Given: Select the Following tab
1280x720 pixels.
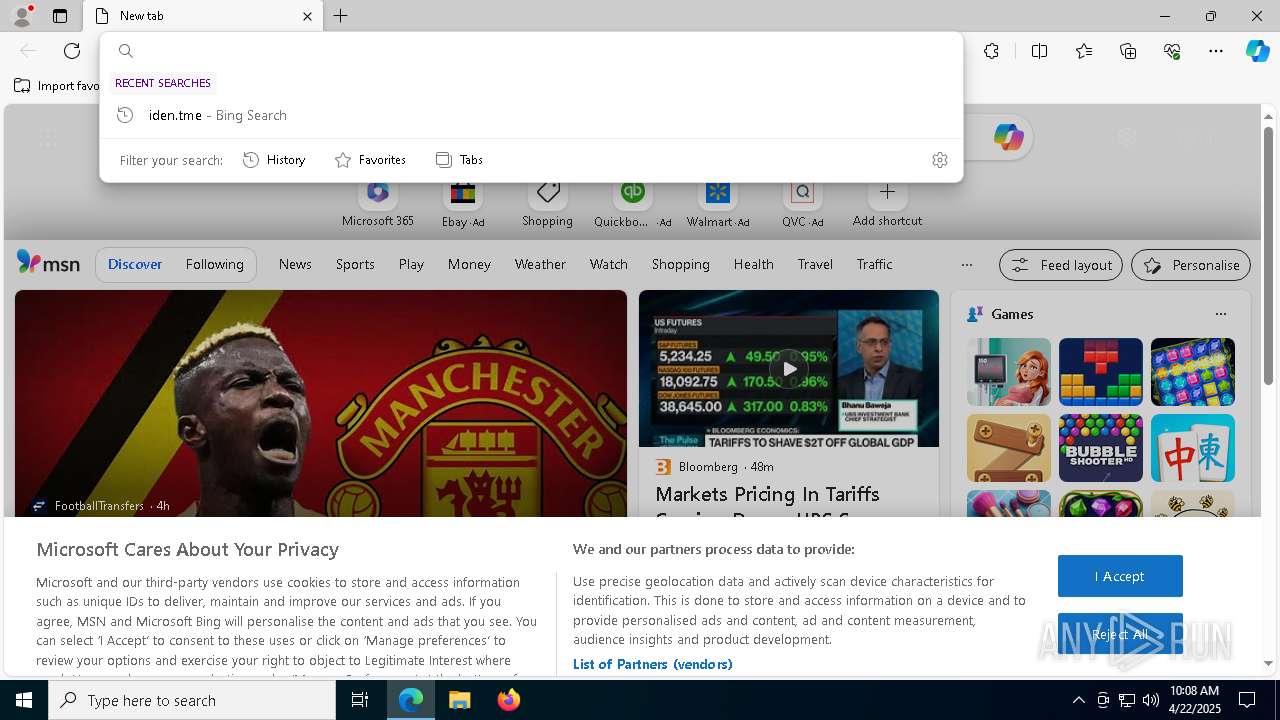Looking at the screenshot, I should 214,264.
